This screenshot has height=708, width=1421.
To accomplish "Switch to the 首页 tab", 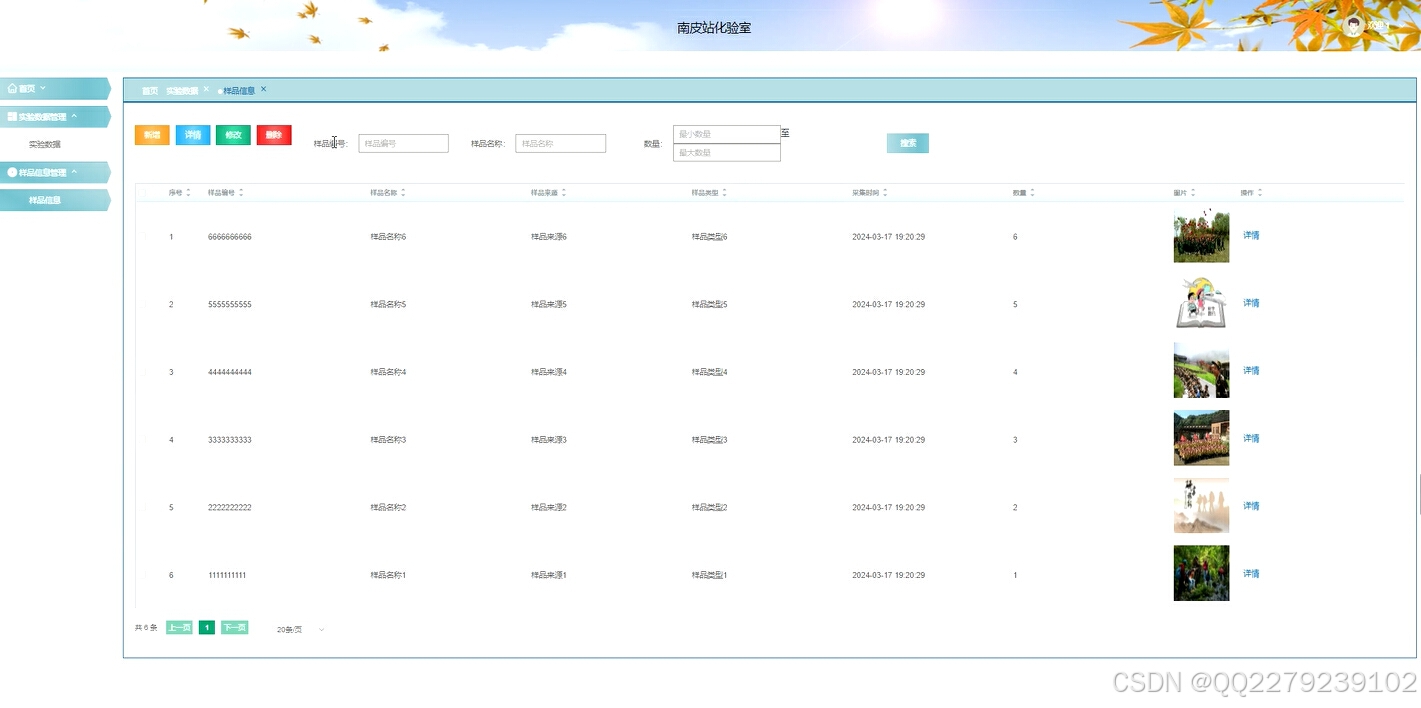I will [x=149, y=90].
